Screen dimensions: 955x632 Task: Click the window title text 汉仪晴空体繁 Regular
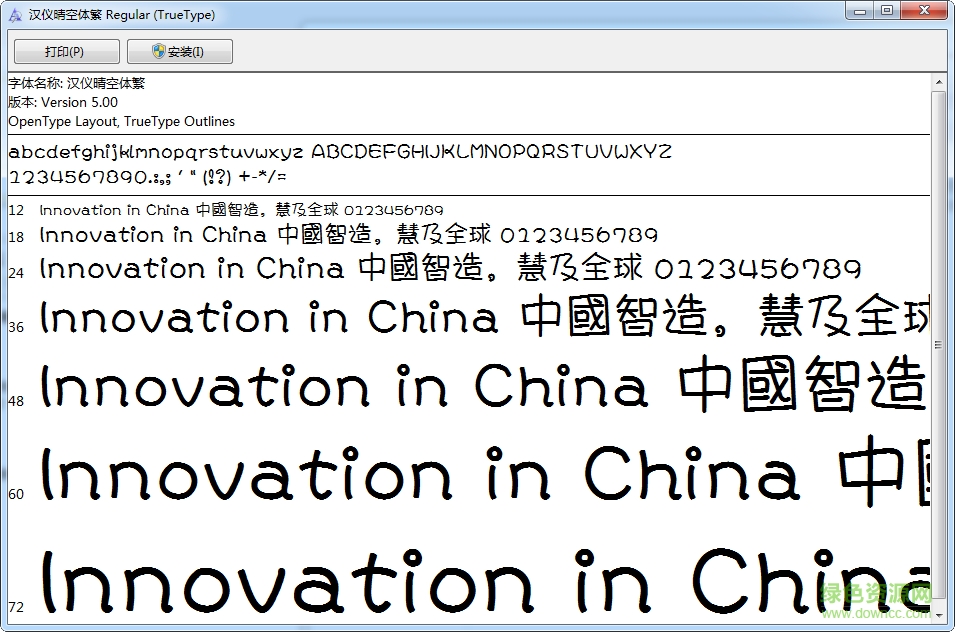click(122, 15)
